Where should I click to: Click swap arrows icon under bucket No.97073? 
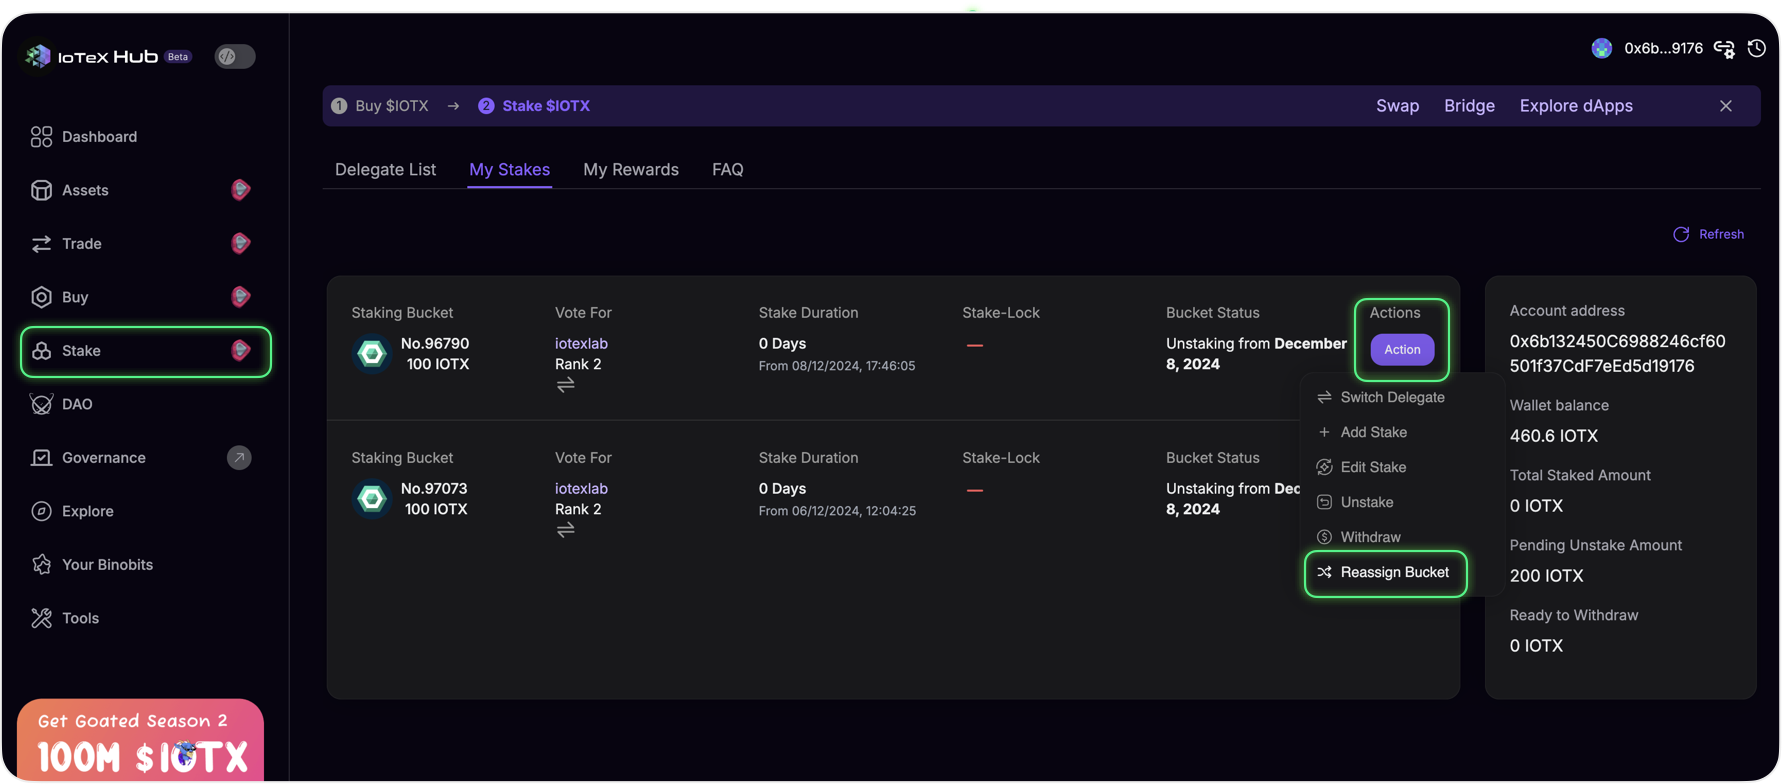click(x=566, y=530)
